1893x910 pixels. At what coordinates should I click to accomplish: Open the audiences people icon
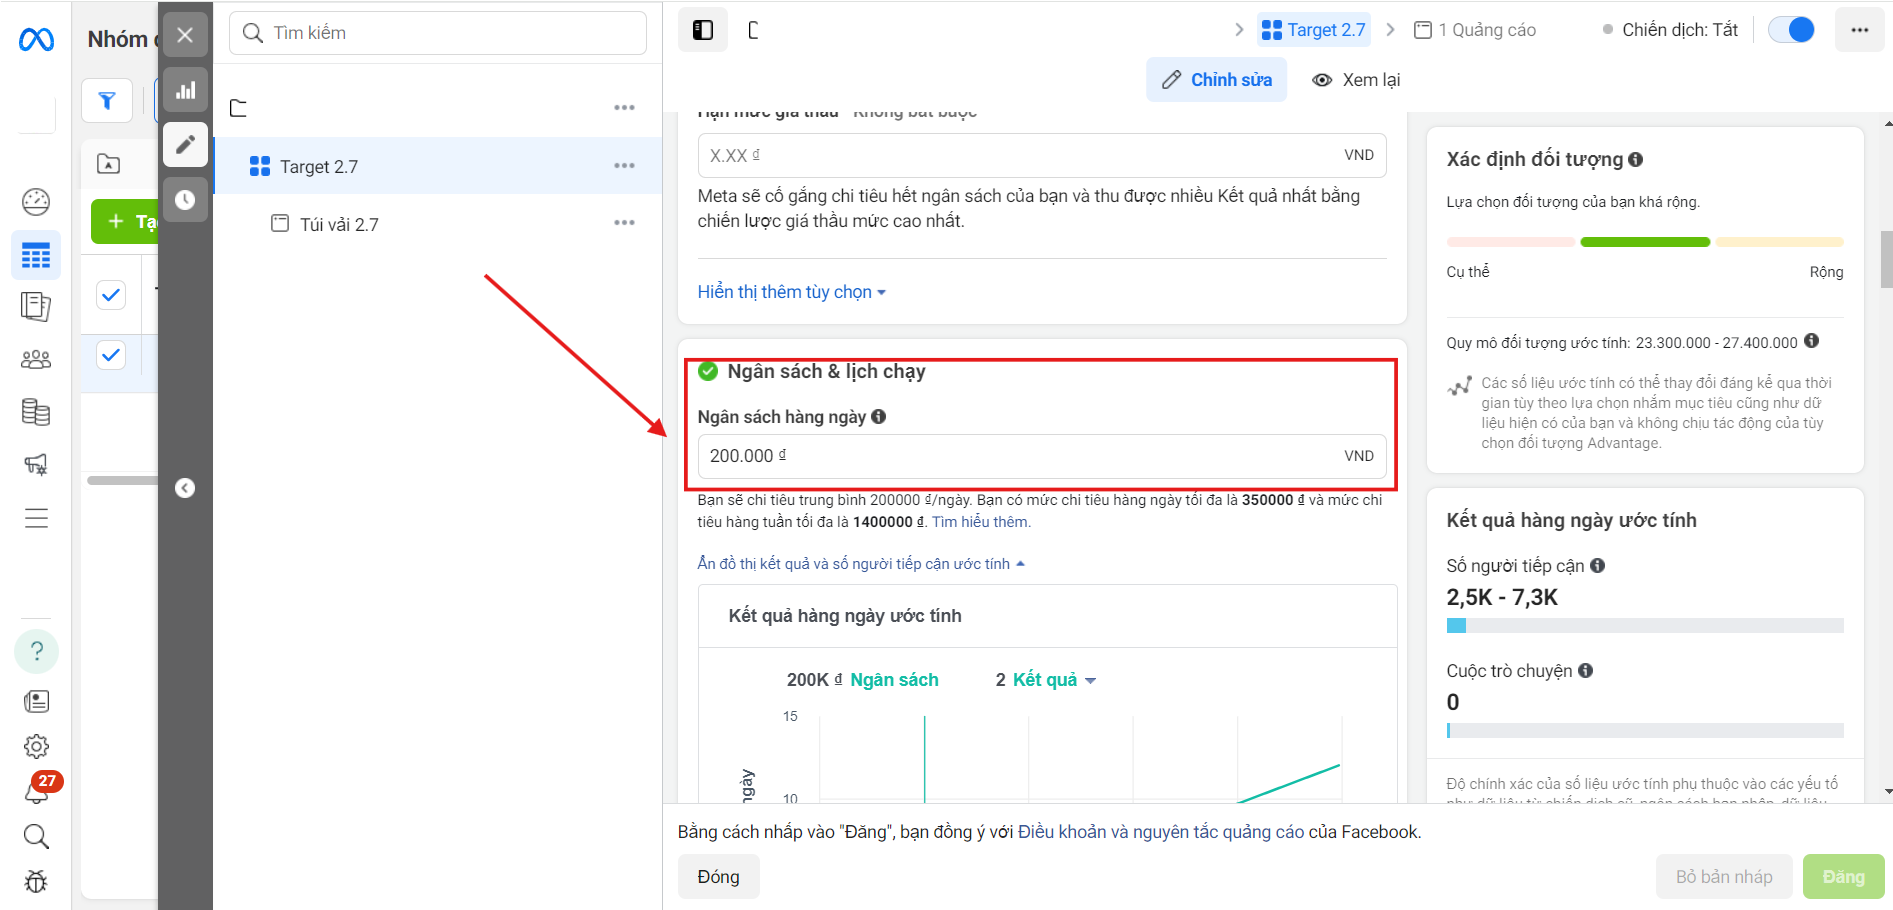pos(36,359)
